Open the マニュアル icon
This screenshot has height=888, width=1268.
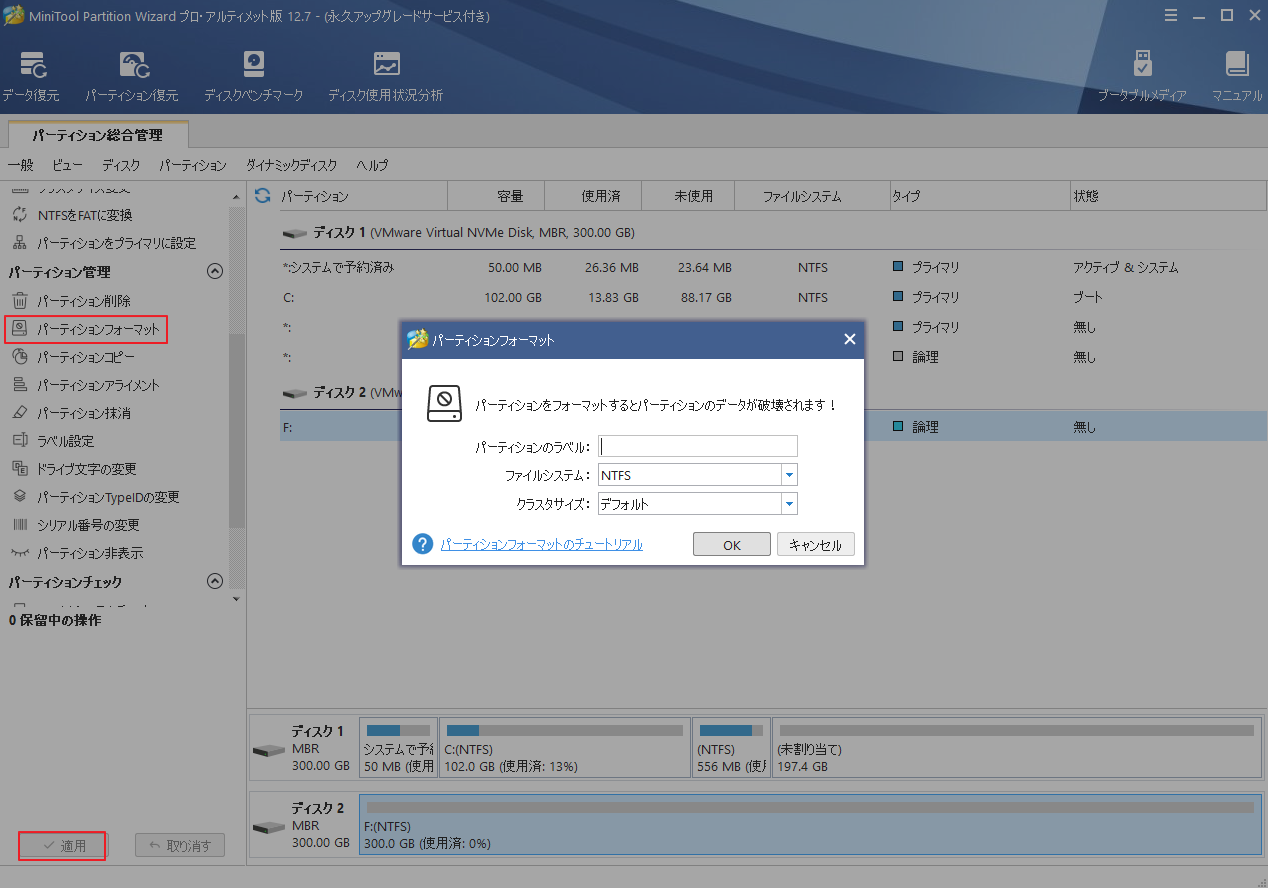(1237, 66)
